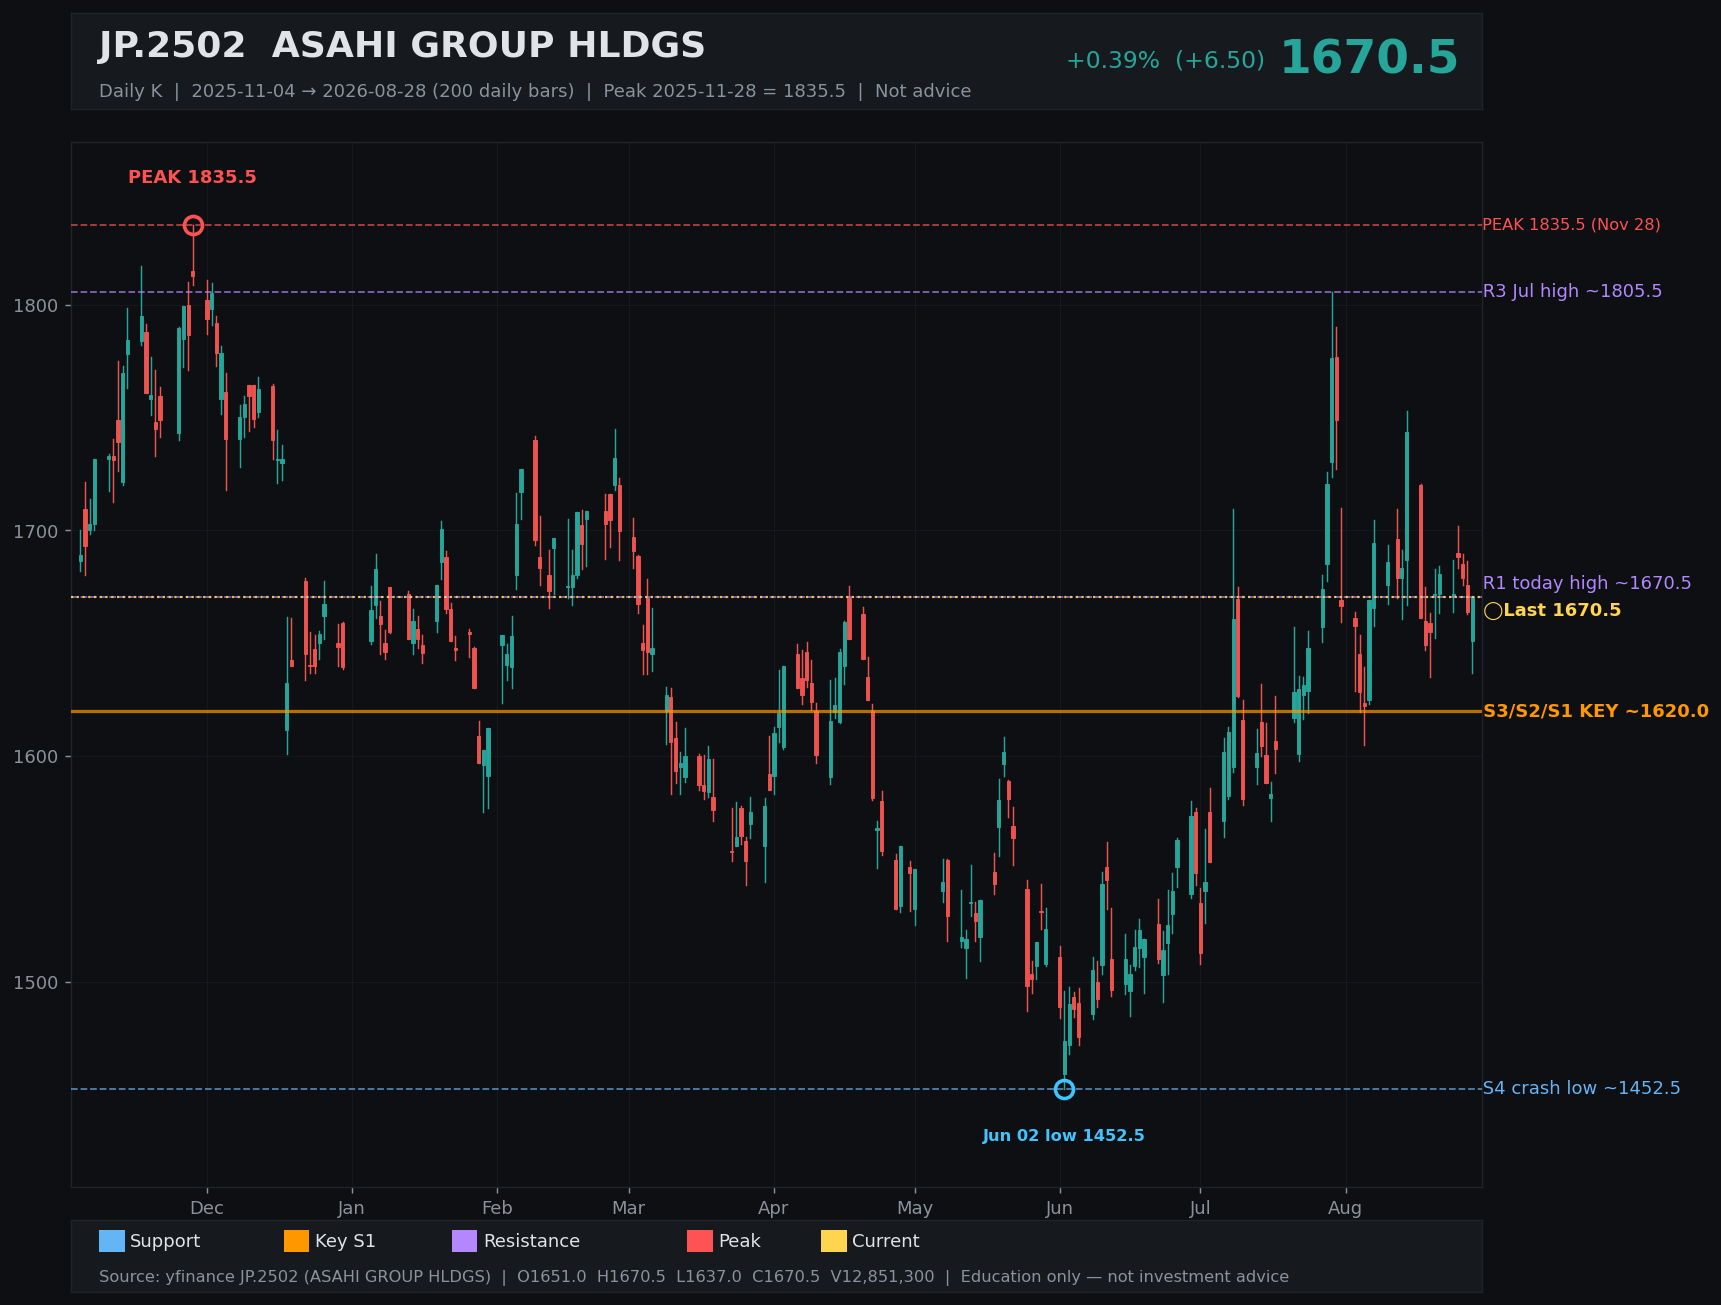Click the bold 'PEAK 1835.5' annotation above the chart
Image resolution: width=1721 pixels, height=1305 pixels.
(x=192, y=178)
